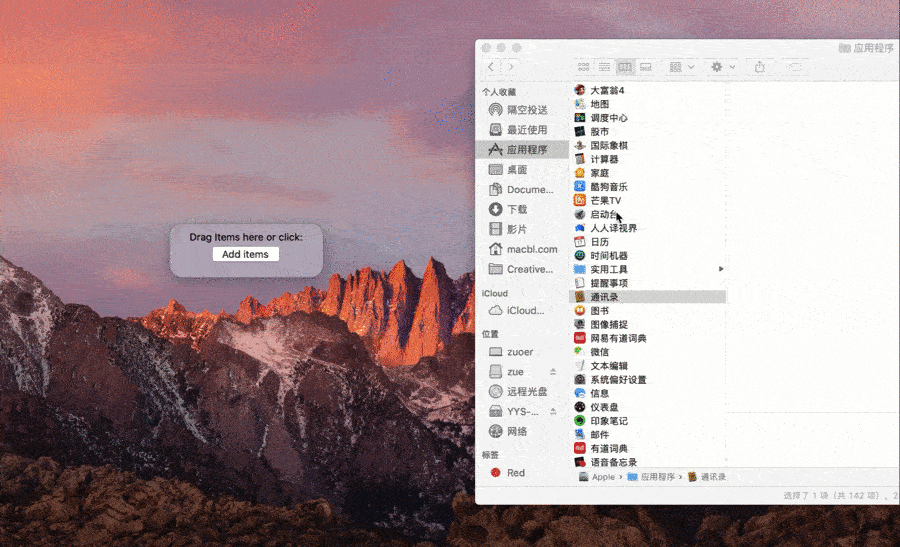Go back in Finder window
The height and width of the screenshot is (547, 900).
[x=491, y=67]
